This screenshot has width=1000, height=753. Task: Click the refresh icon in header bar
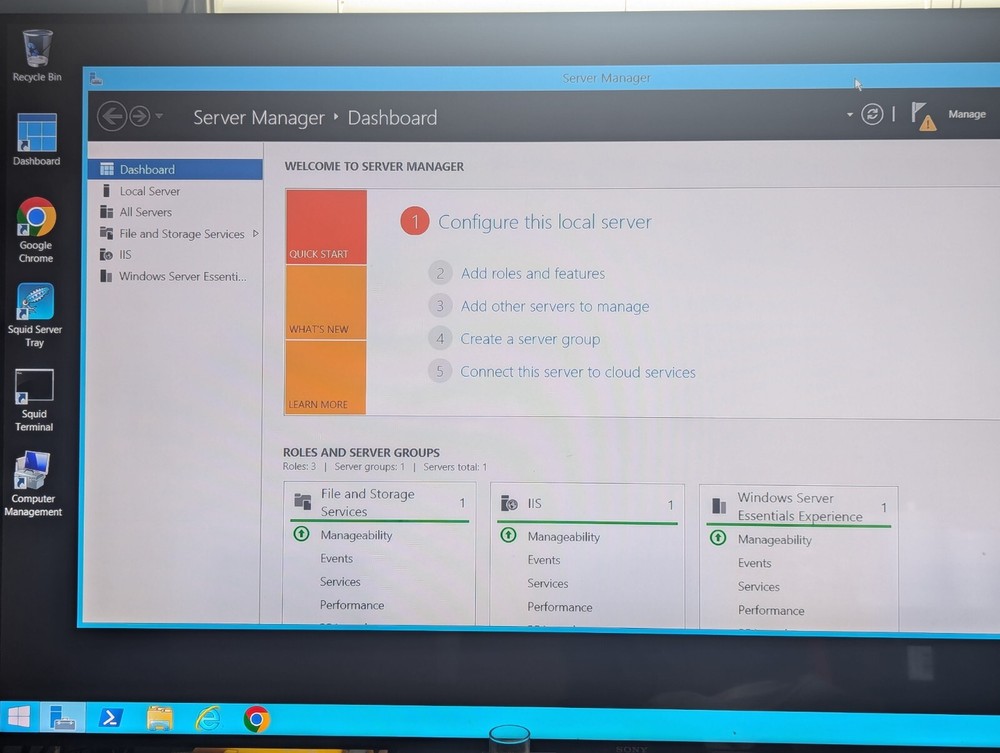(872, 114)
